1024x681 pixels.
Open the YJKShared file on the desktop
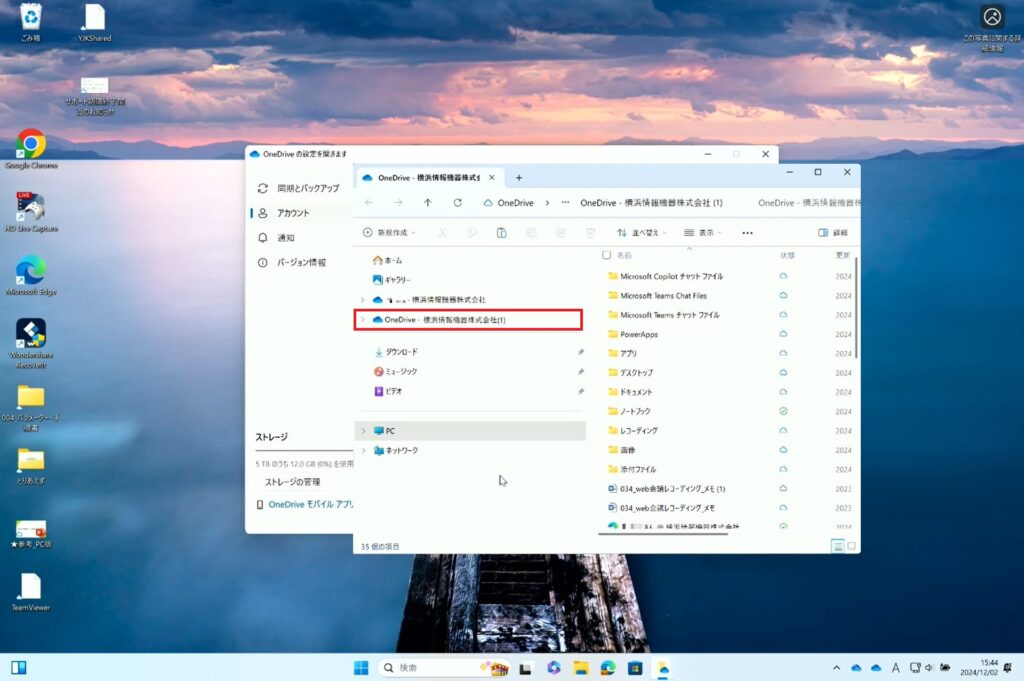(x=95, y=22)
